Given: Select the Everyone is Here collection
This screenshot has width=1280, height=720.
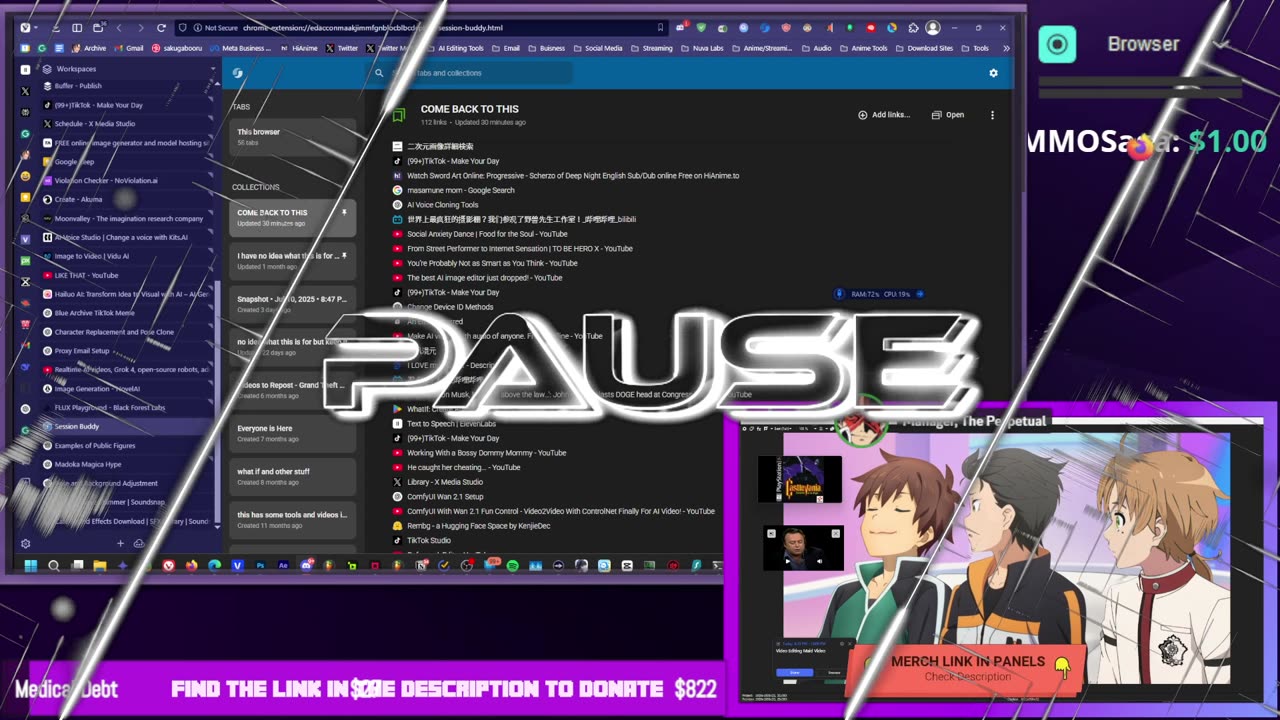Looking at the screenshot, I should (292, 433).
